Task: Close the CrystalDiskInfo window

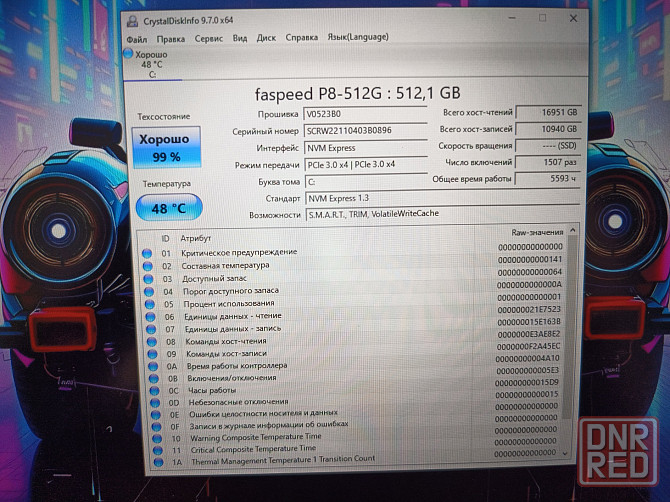Action: [573, 18]
